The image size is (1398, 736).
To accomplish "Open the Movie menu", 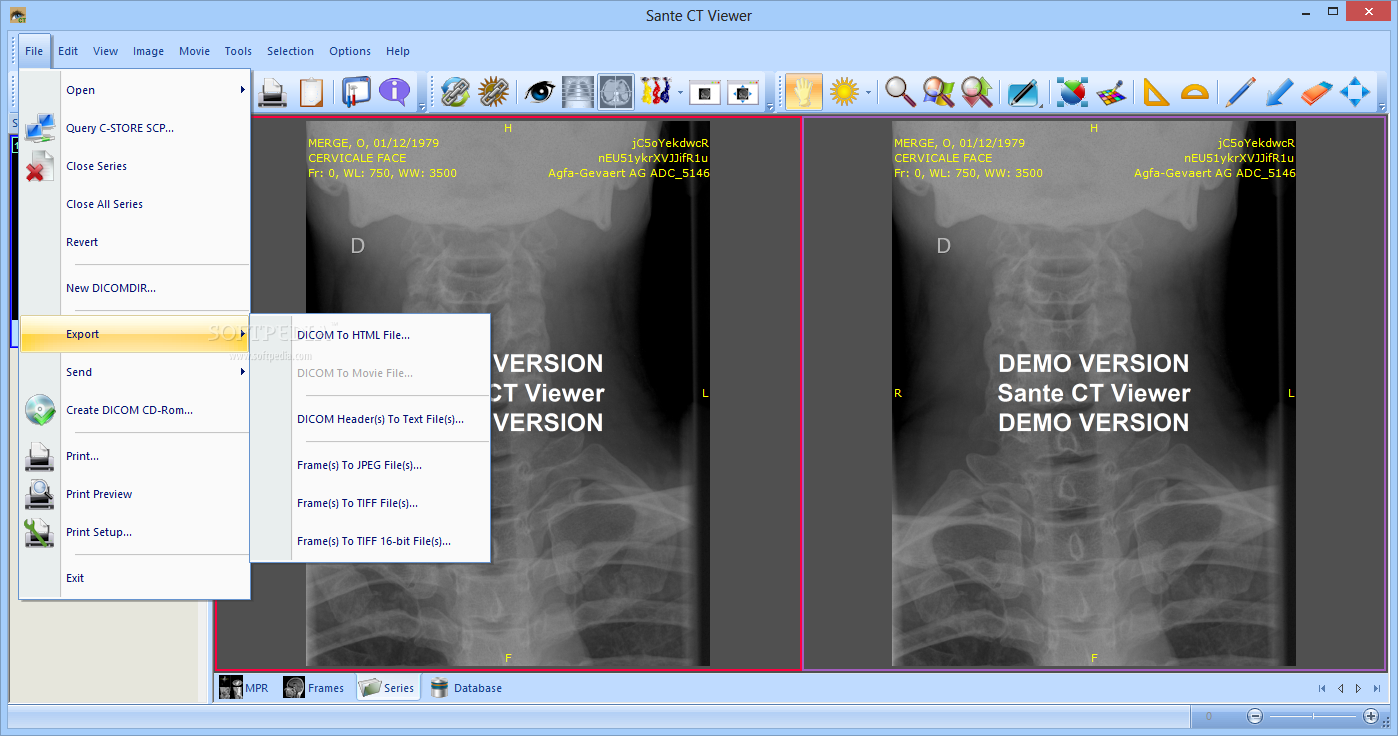I will click(x=194, y=51).
